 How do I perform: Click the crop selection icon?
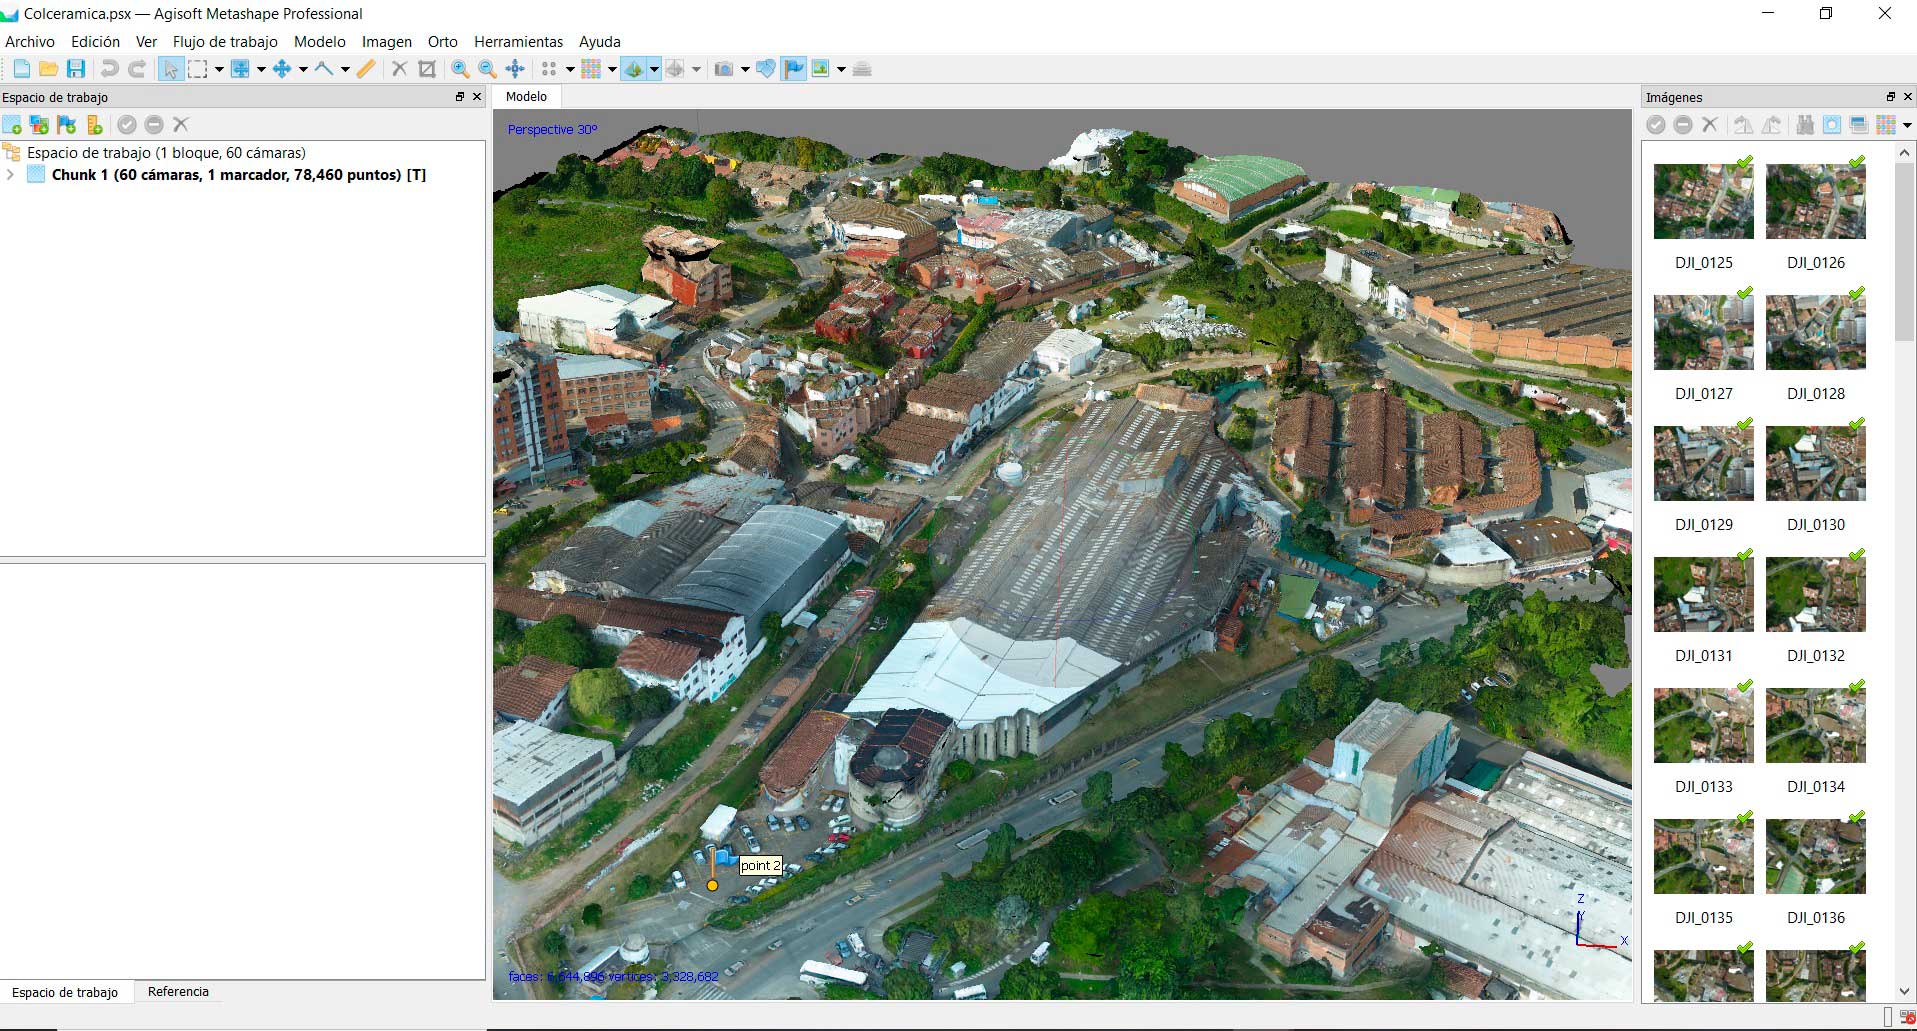427,69
